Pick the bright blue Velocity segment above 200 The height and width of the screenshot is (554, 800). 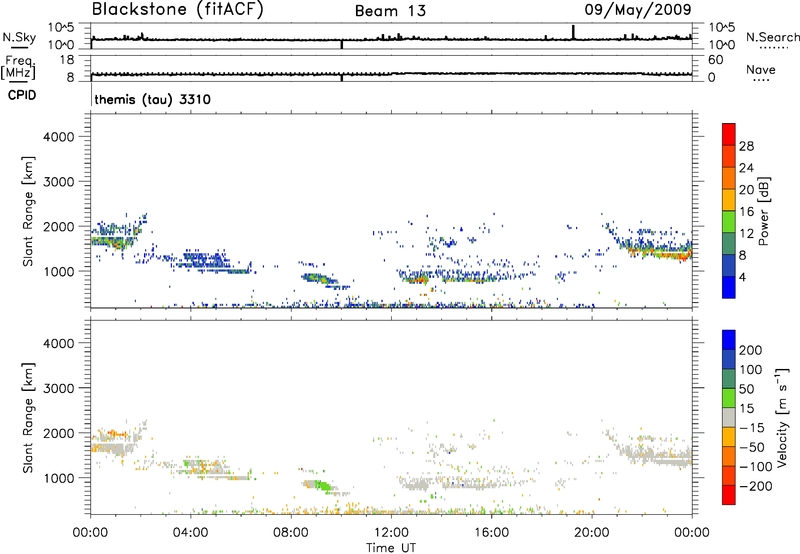tap(729, 340)
